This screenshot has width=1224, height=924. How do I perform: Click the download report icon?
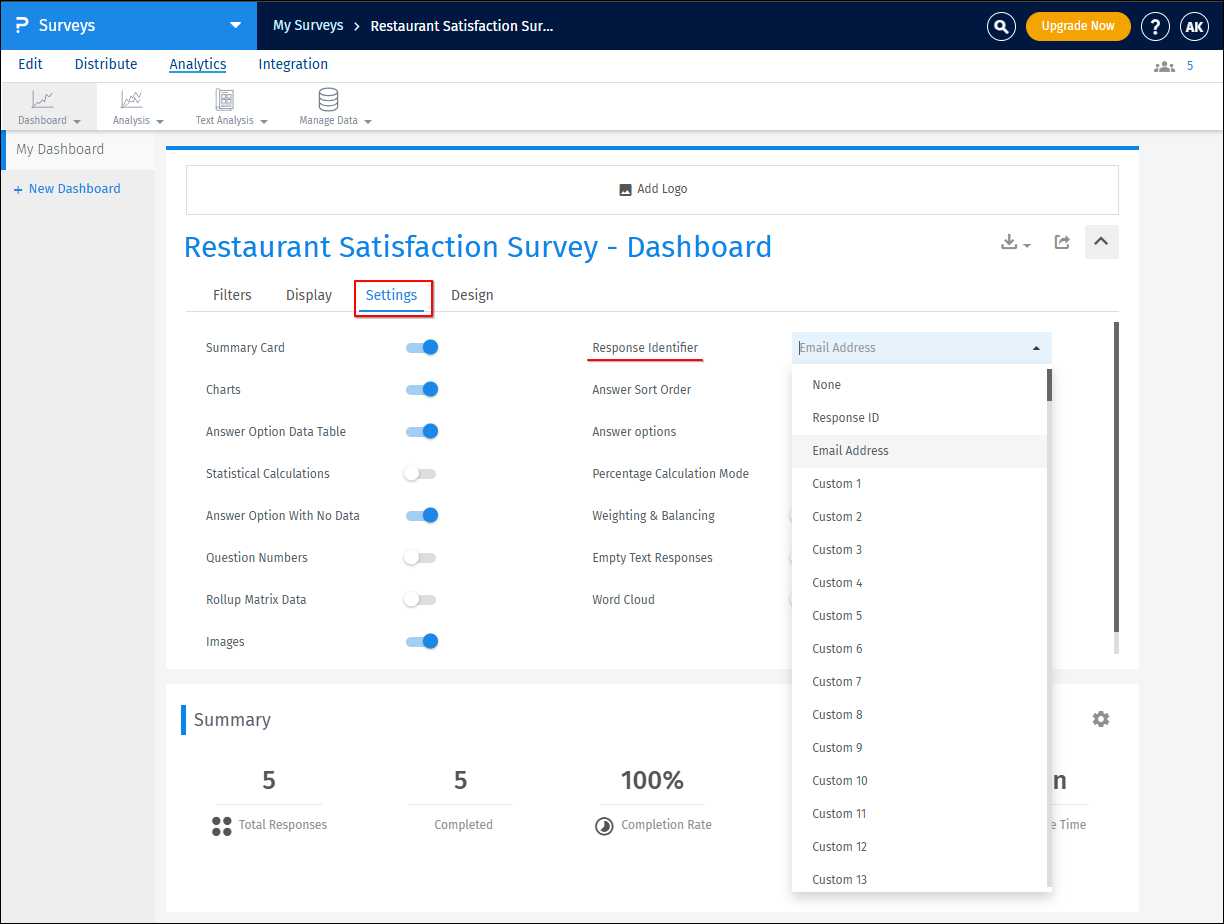pos(1010,242)
